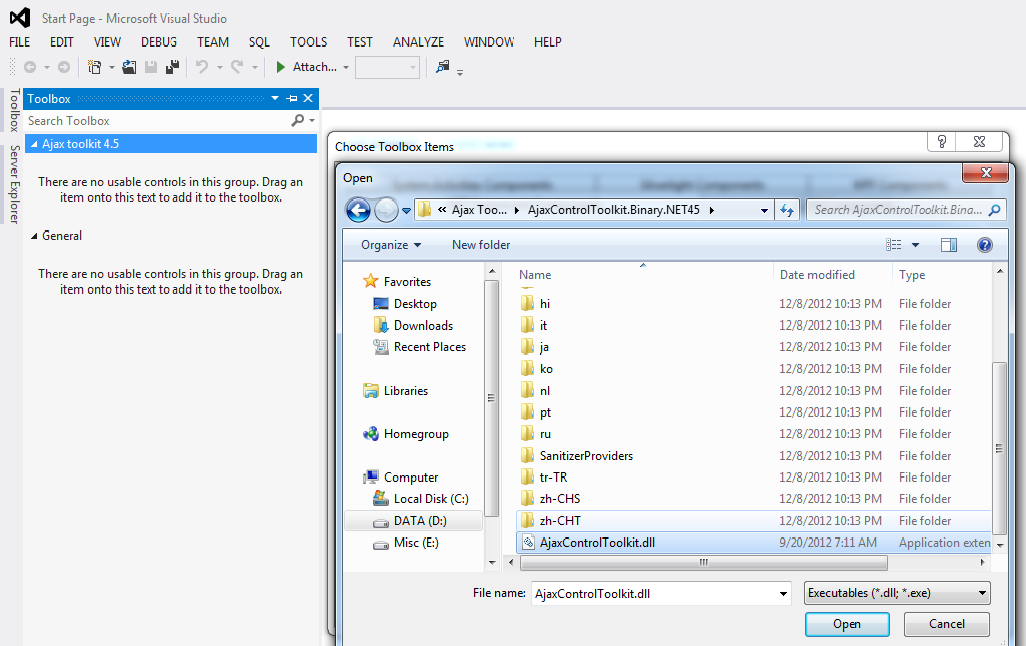
Task: Click the Visual Studio logo icon
Action: coord(20,18)
